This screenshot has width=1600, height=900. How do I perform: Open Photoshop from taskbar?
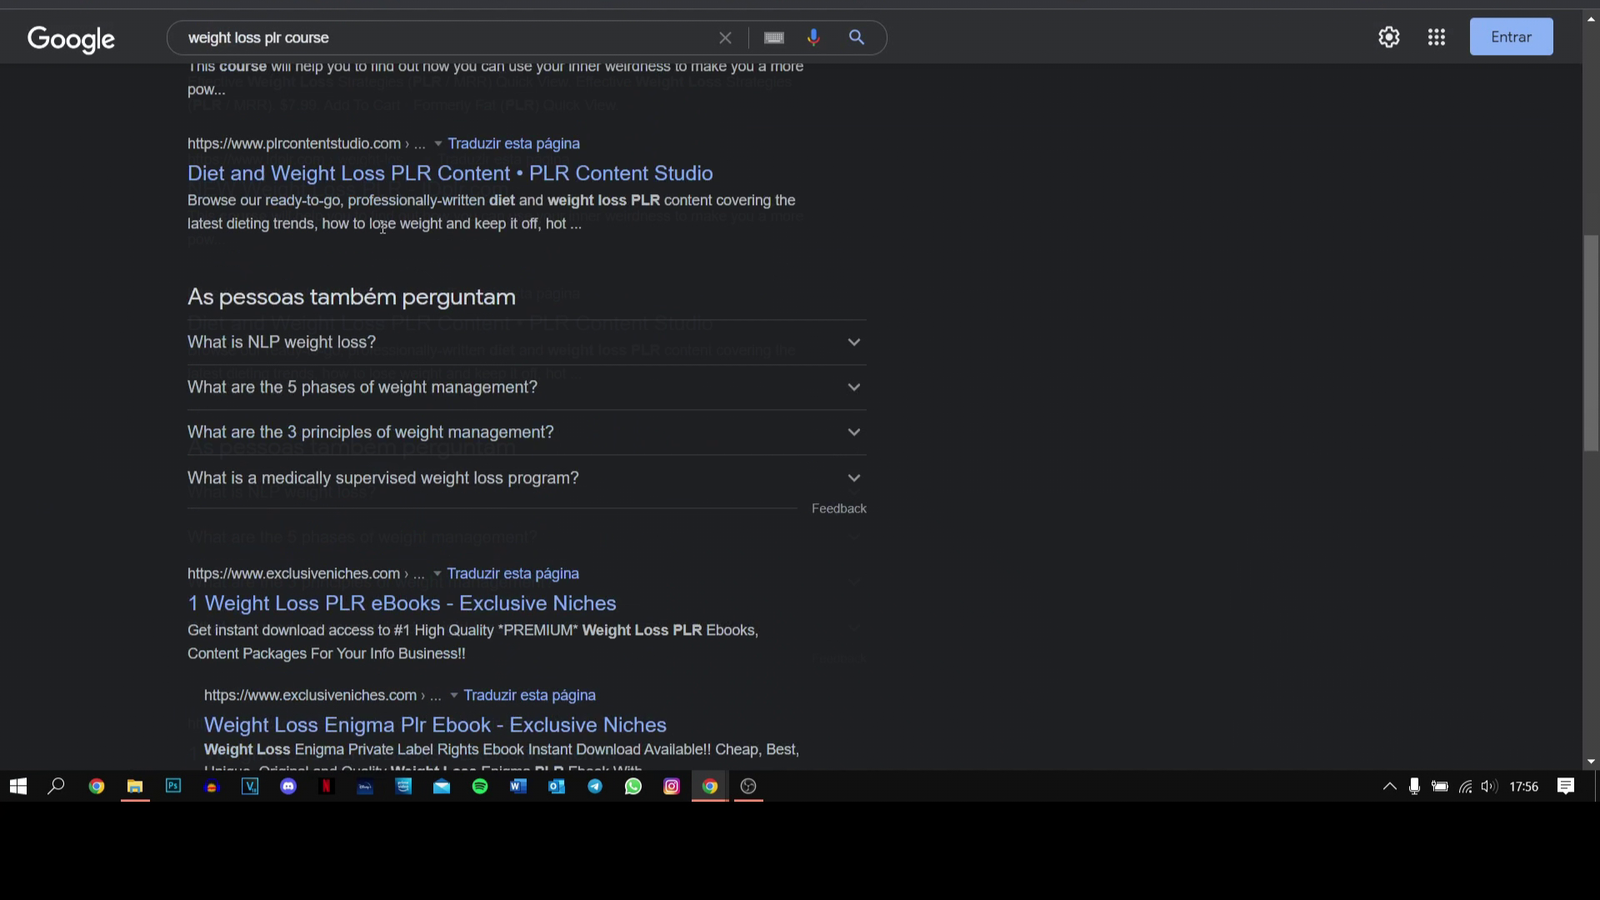pyautogui.click(x=173, y=786)
